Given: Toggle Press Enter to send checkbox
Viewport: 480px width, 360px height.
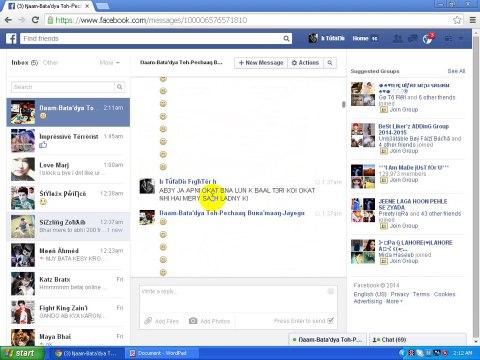Looking at the screenshot, I should pyautogui.click(x=330, y=321).
